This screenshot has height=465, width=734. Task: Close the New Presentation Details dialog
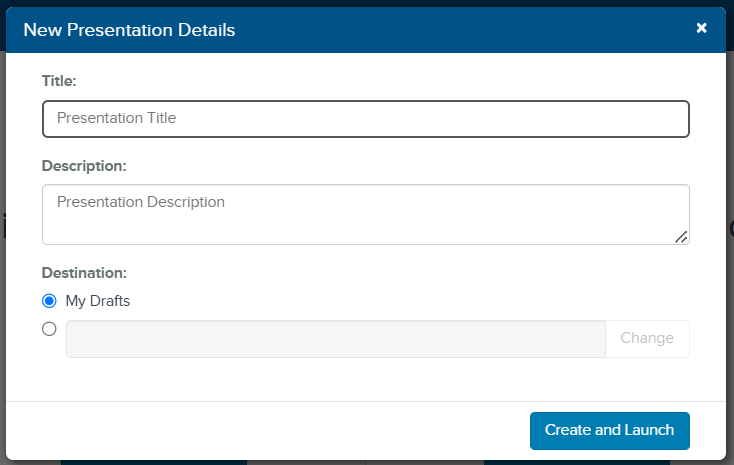pyautogui.click(x=702, y=28)
